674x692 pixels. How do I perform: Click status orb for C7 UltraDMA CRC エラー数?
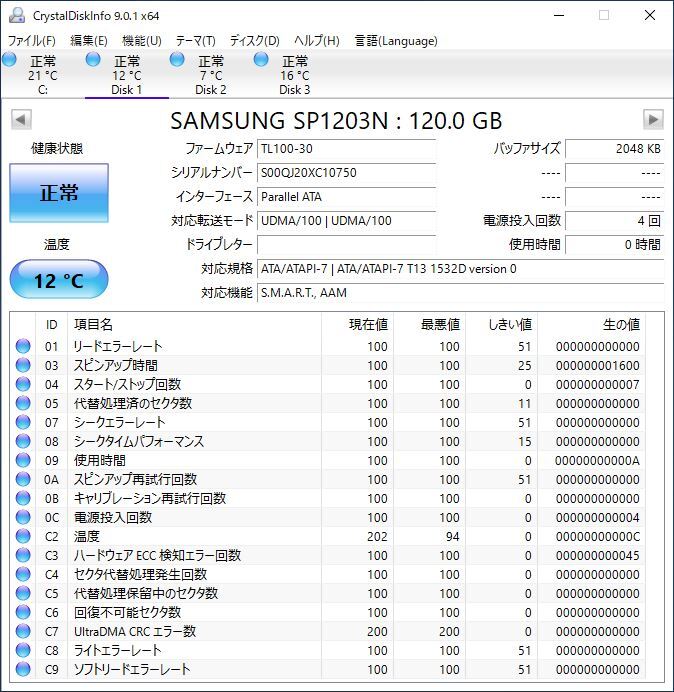tap(23, 631)
